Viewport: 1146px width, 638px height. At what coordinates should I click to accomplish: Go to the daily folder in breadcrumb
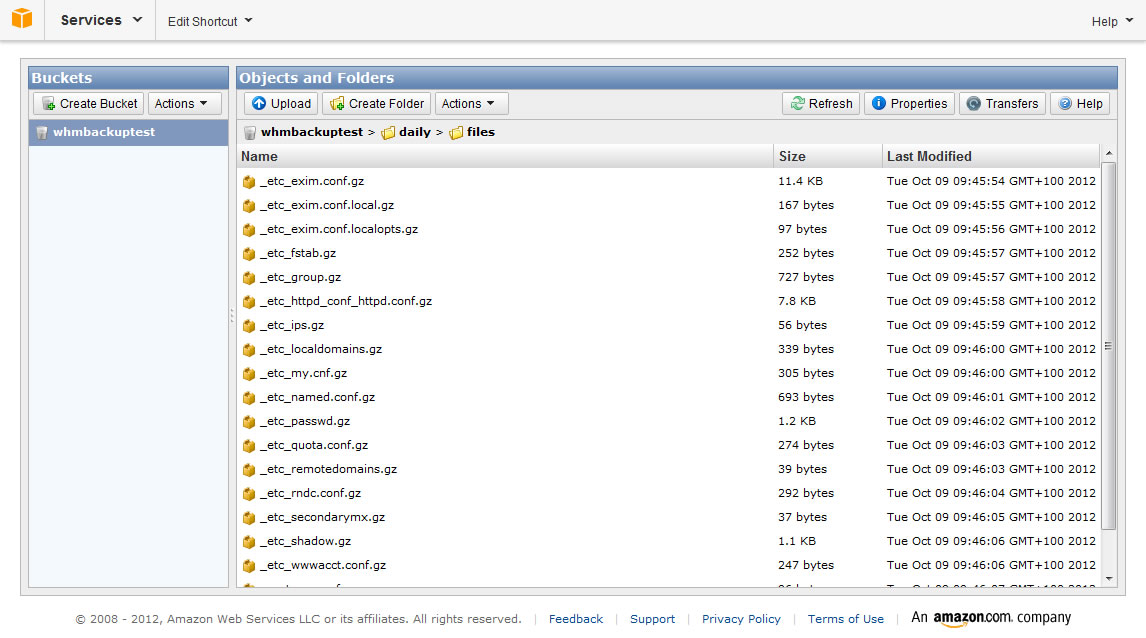414,132
